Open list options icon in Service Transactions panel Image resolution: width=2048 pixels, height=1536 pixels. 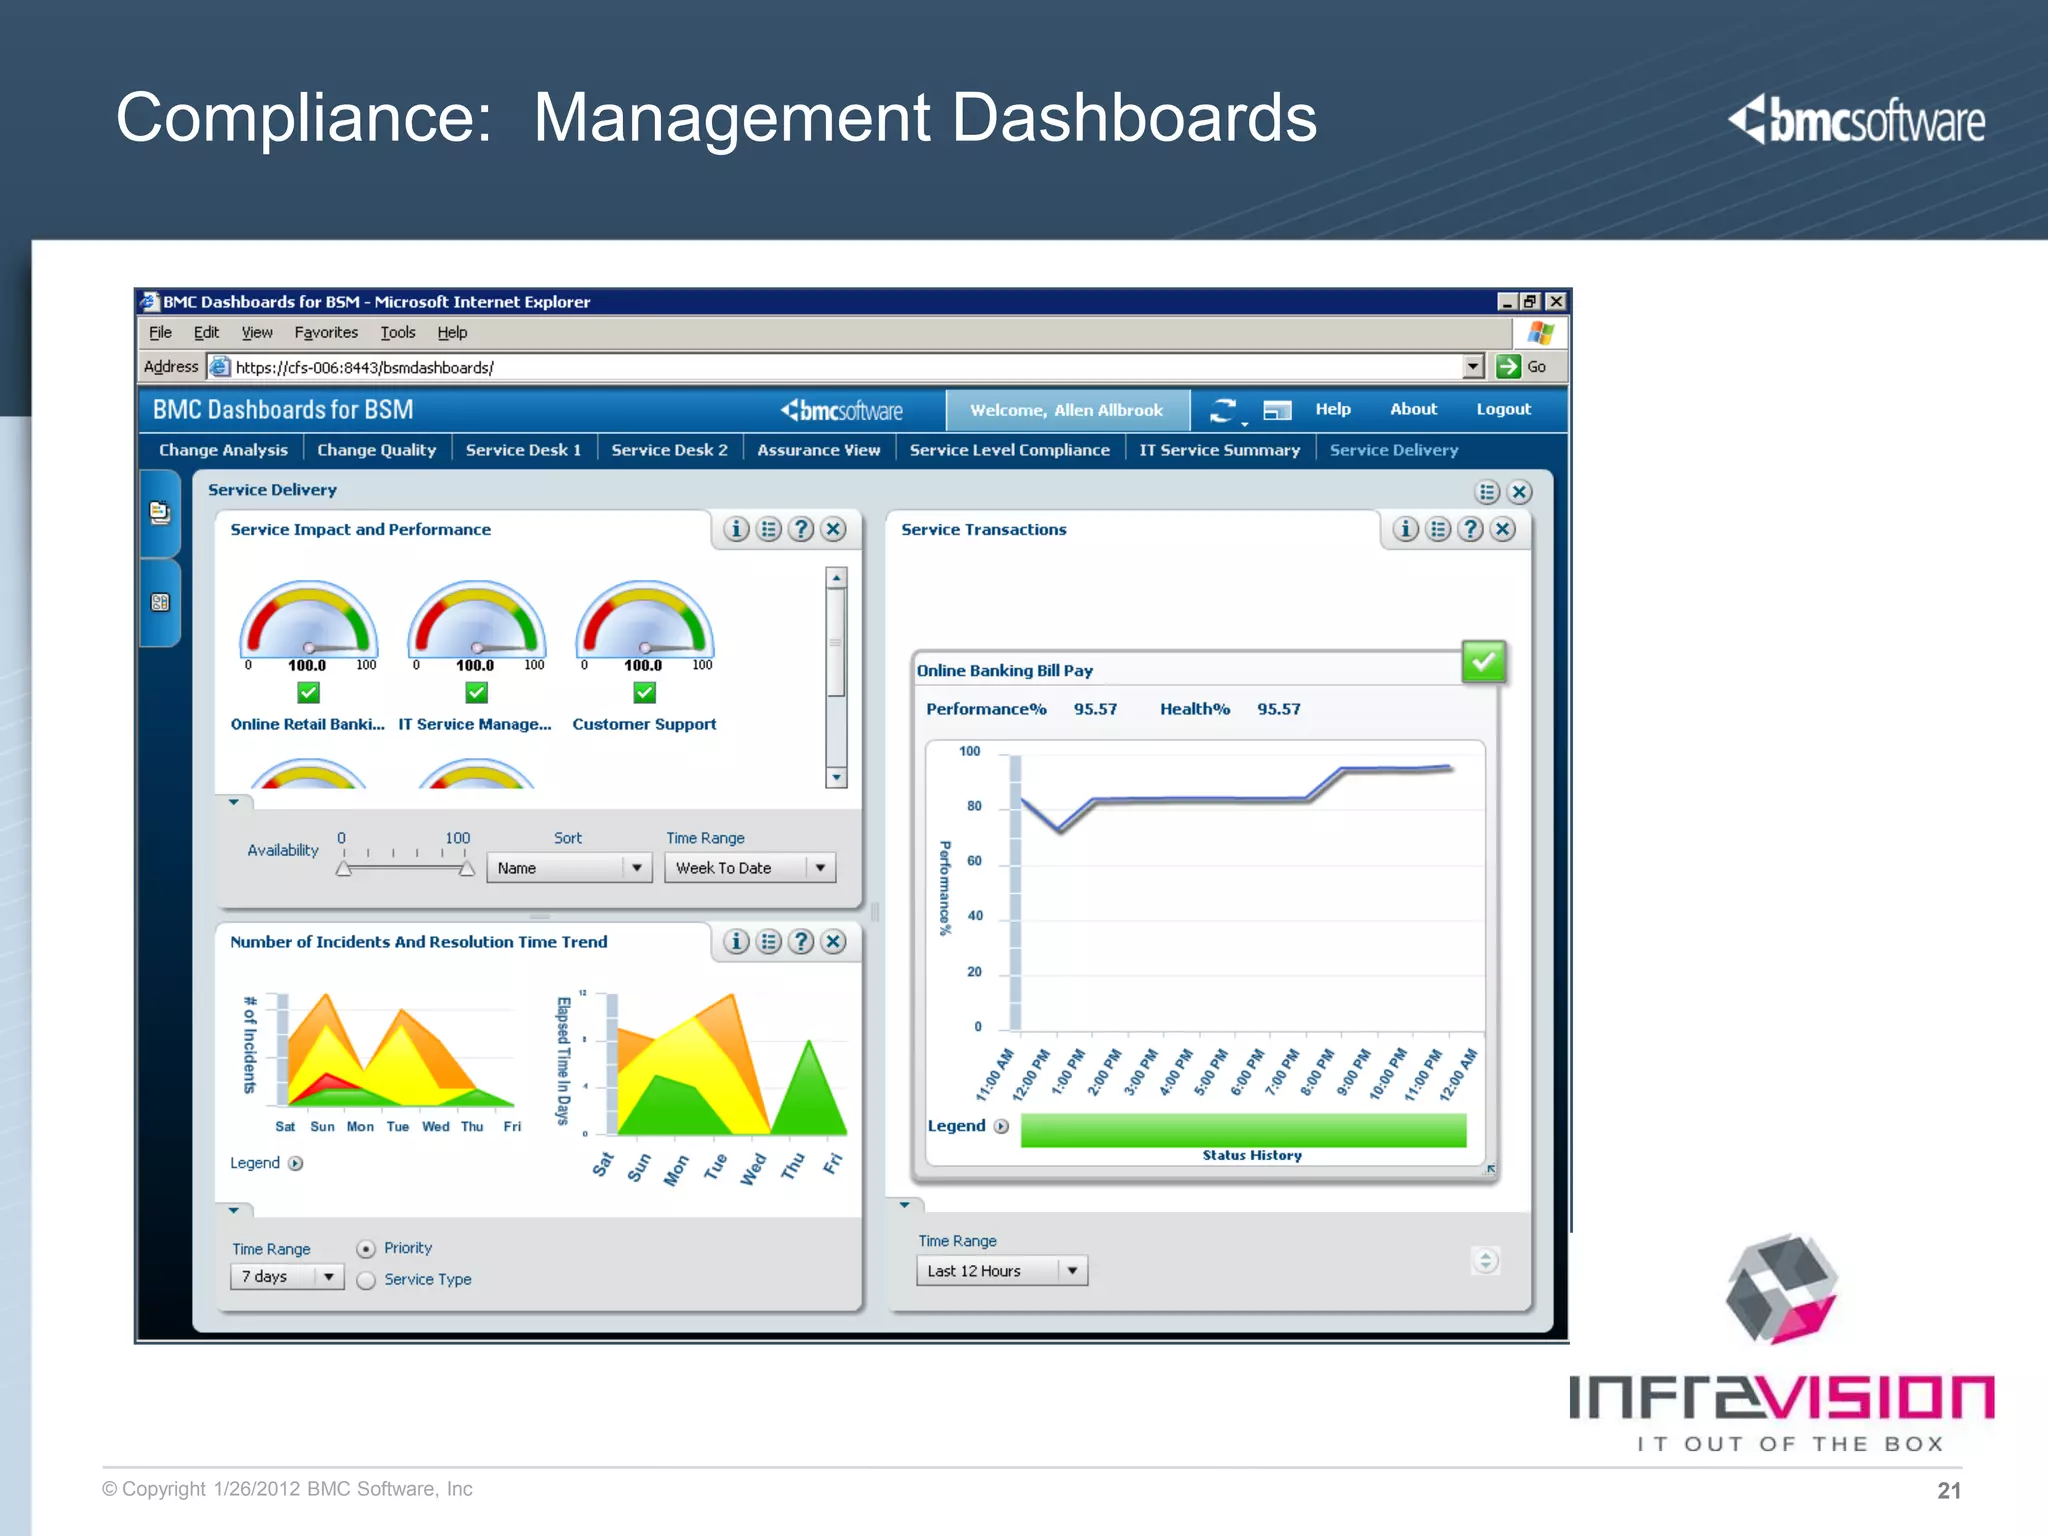tap(1438, 529)
